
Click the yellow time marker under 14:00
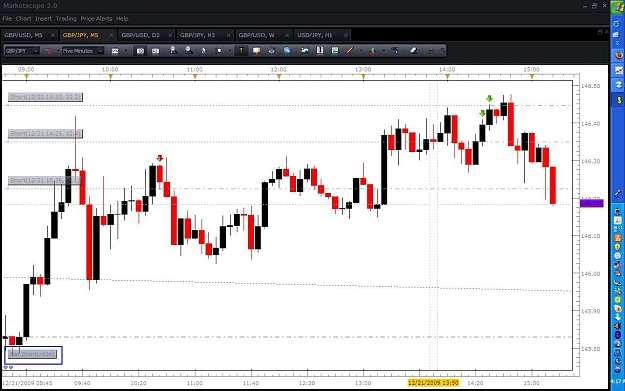point(447,77)
